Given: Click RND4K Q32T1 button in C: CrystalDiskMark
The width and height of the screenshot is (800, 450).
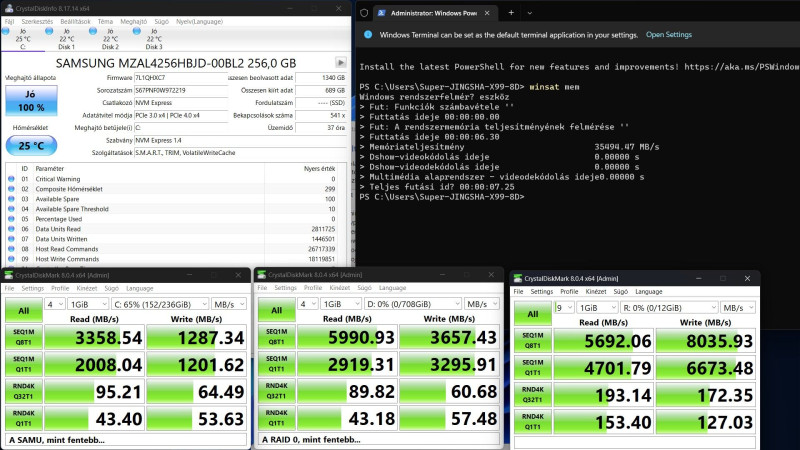Looking at the screenshot, I should [23, 391].
